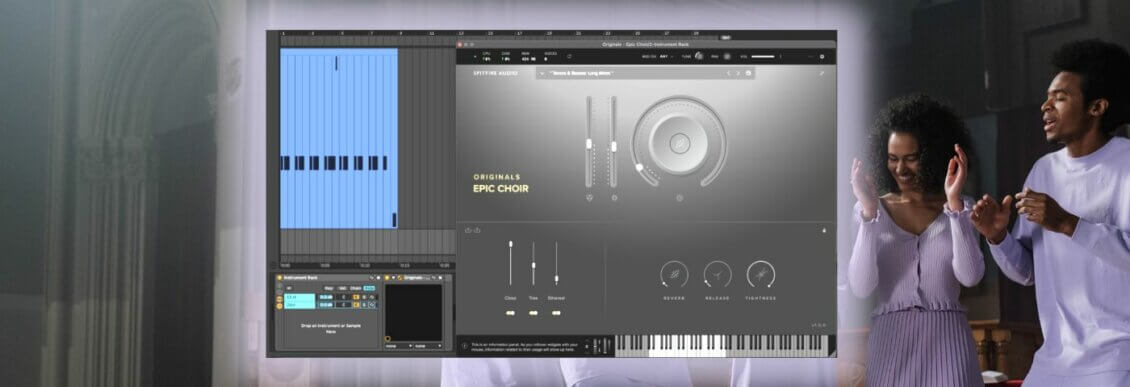
Task: Open the plugin settings gear icon
Action: click(822, 56)
